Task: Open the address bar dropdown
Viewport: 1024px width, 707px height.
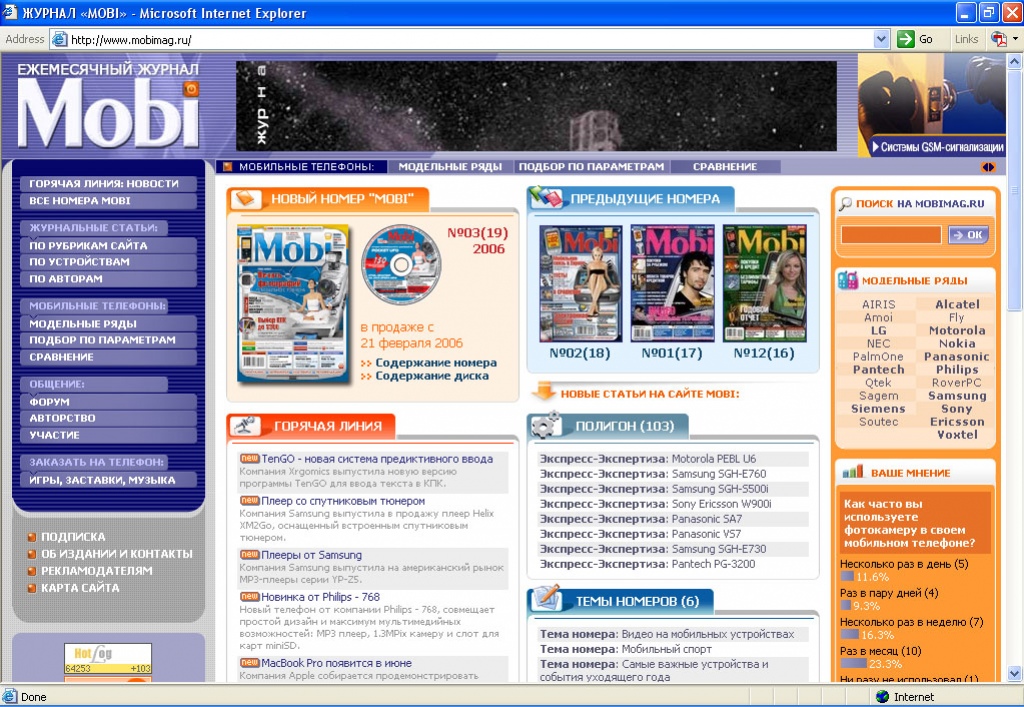Action: (x=881, y=39)
